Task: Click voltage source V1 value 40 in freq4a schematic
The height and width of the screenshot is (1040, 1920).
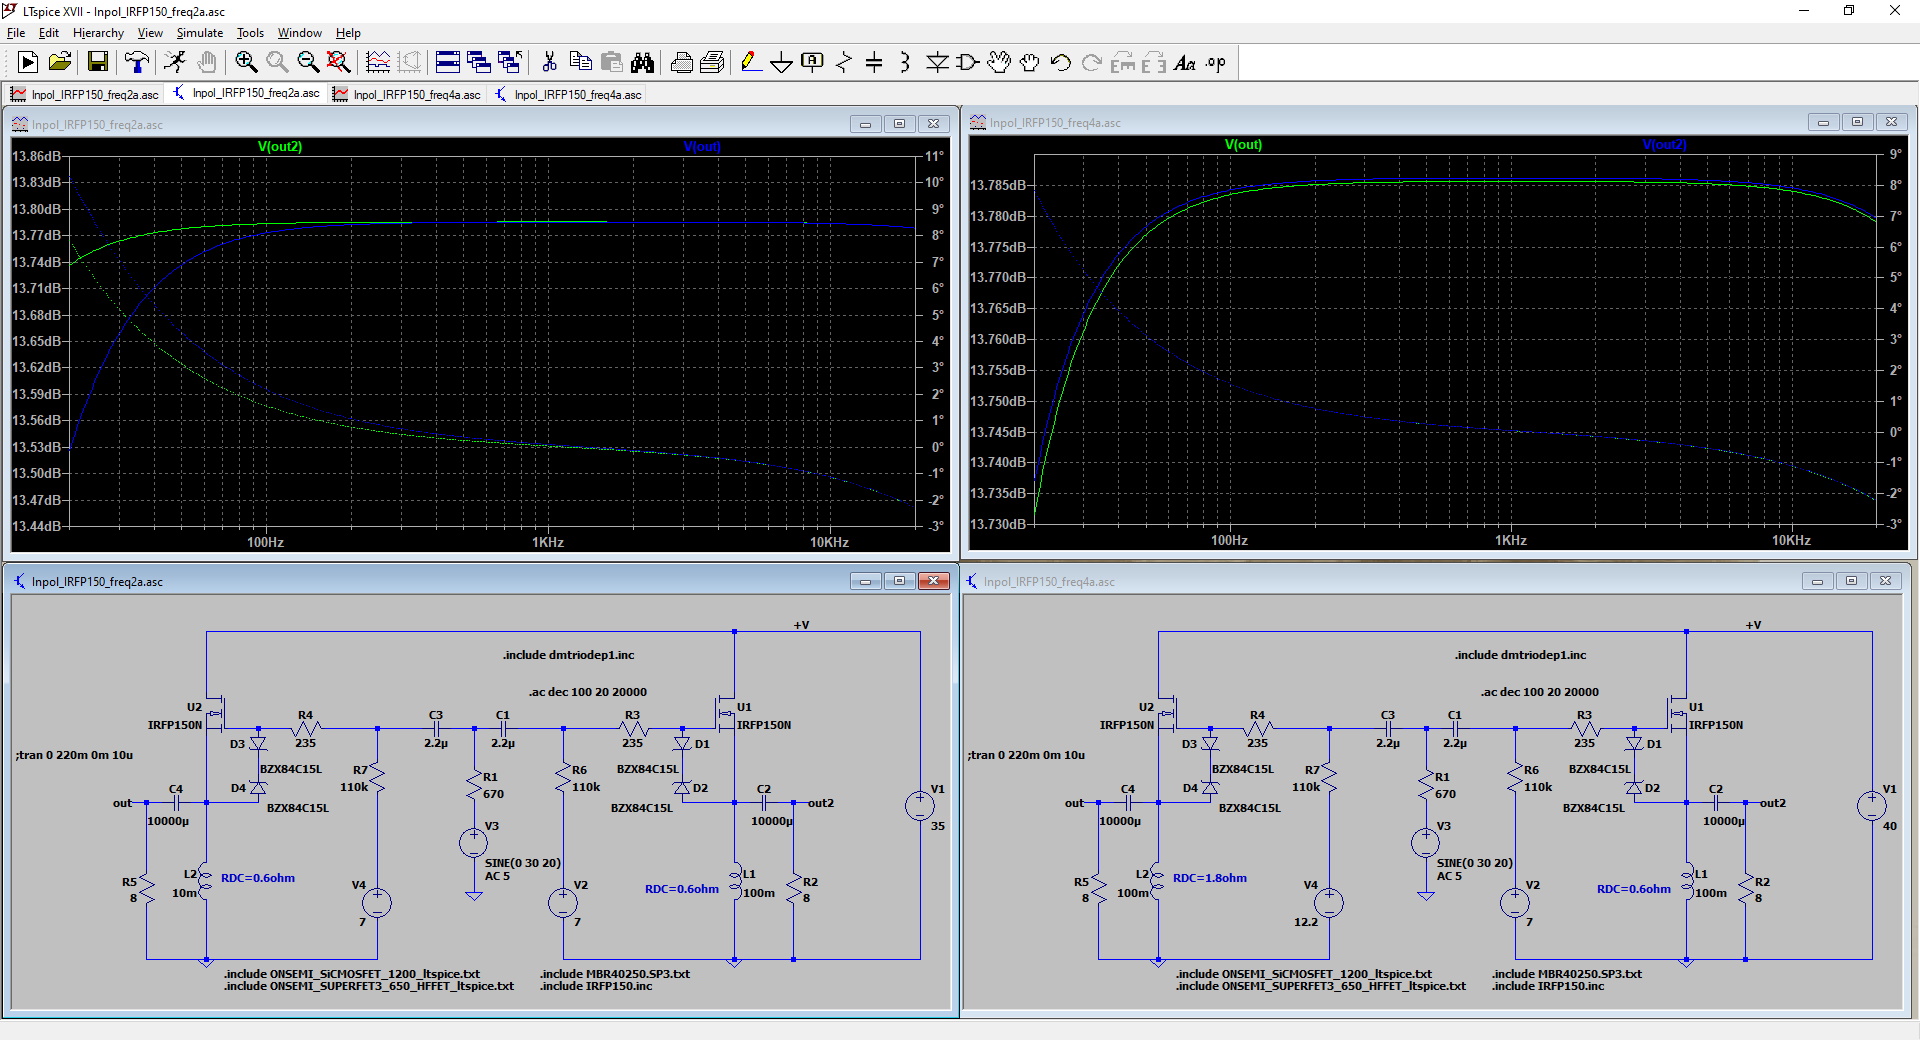Action: [x=1889, y=826]
